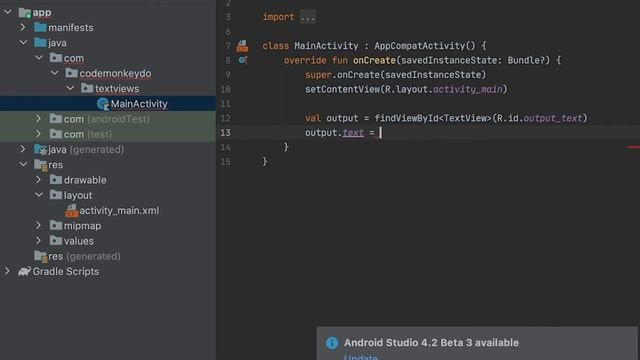The width and height of the screenshot is (640, 360).
Task: Expand the manifests folder
Action: pyautogui.click(x=23, y=27)
